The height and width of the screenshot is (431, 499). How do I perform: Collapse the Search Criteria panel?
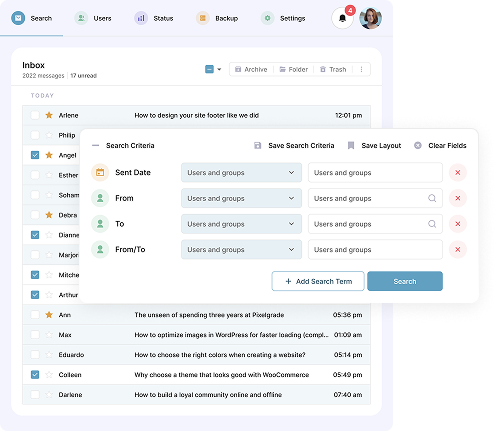pos(96,146)
